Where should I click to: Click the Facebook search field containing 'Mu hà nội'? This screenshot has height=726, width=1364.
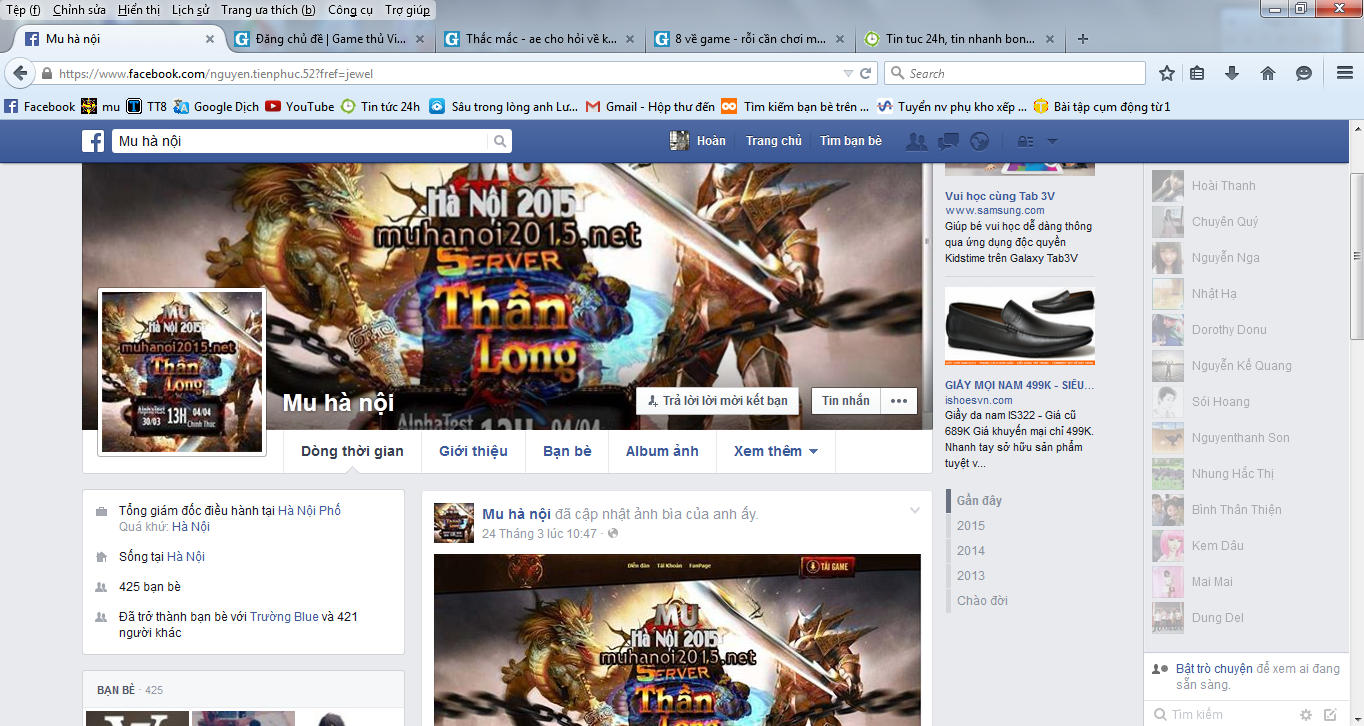302,141
